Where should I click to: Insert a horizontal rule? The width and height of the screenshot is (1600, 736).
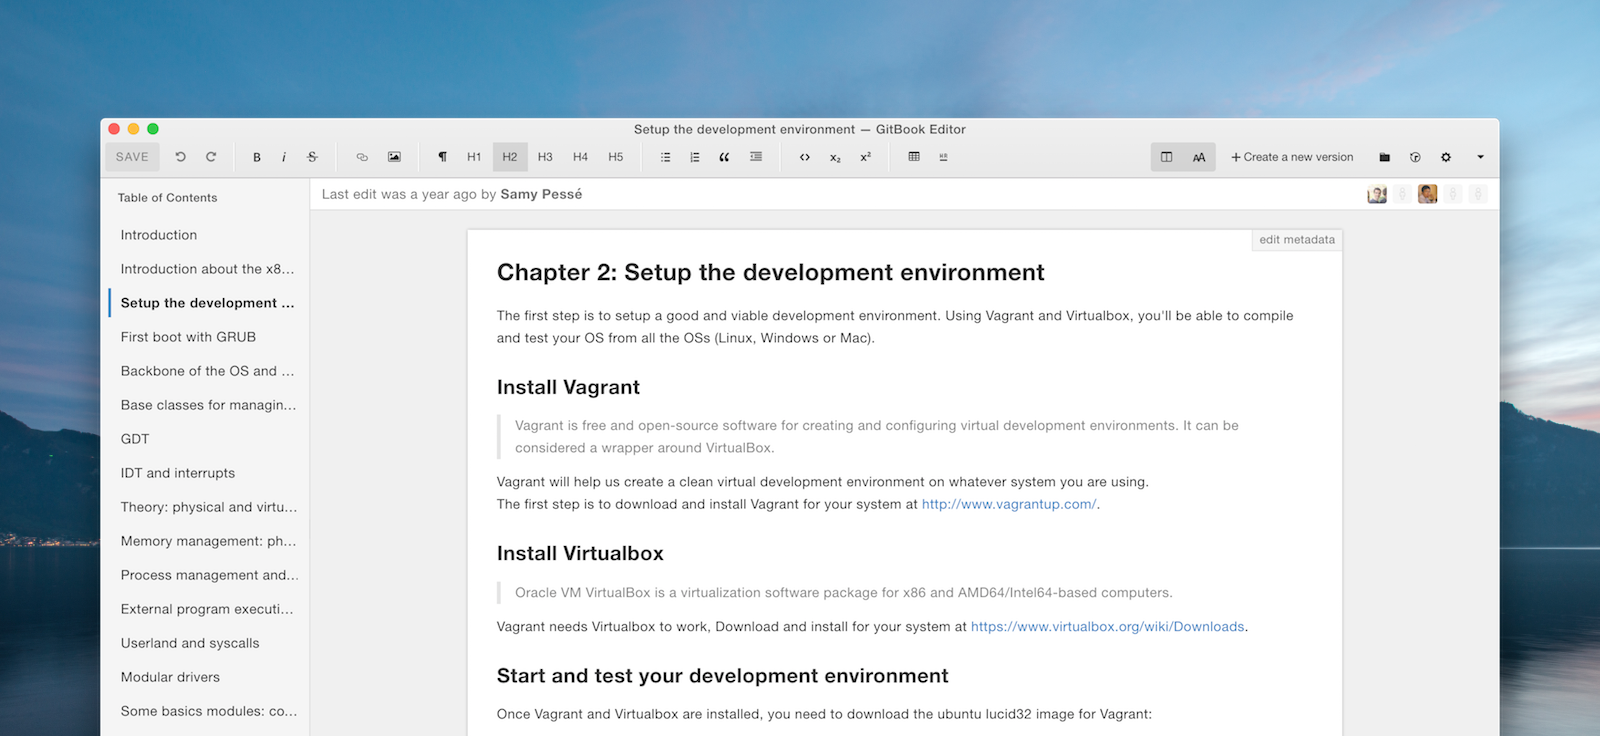(x=943, y=157)
